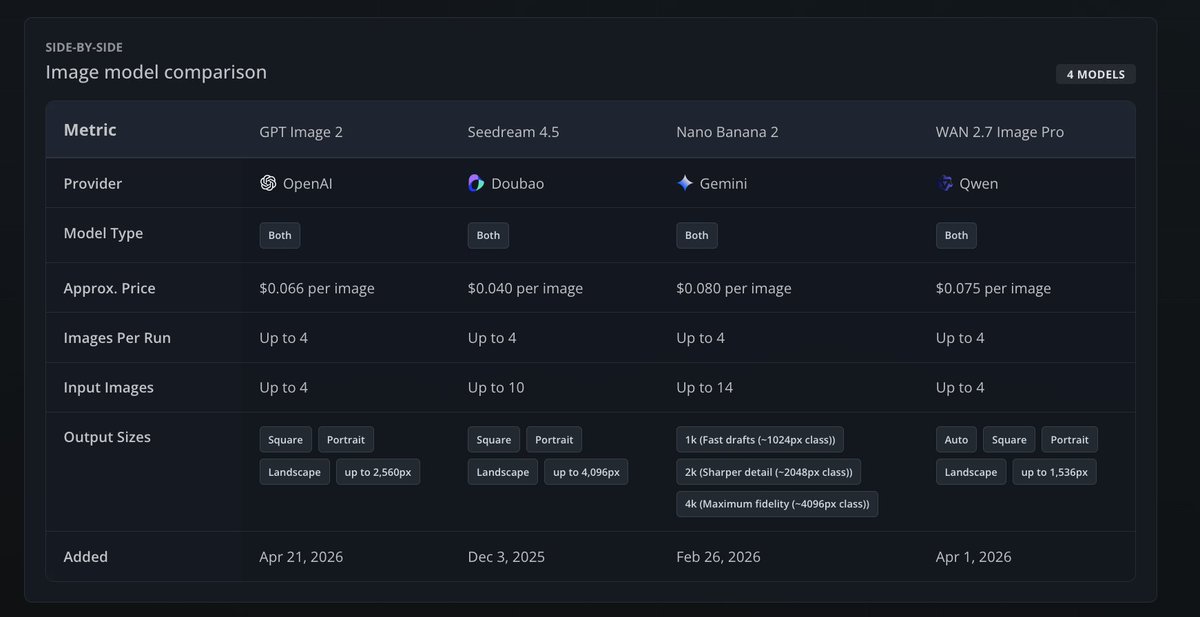Click Up to 14 input images value
Screen dimensions: 1200x617
click(705, 387)
